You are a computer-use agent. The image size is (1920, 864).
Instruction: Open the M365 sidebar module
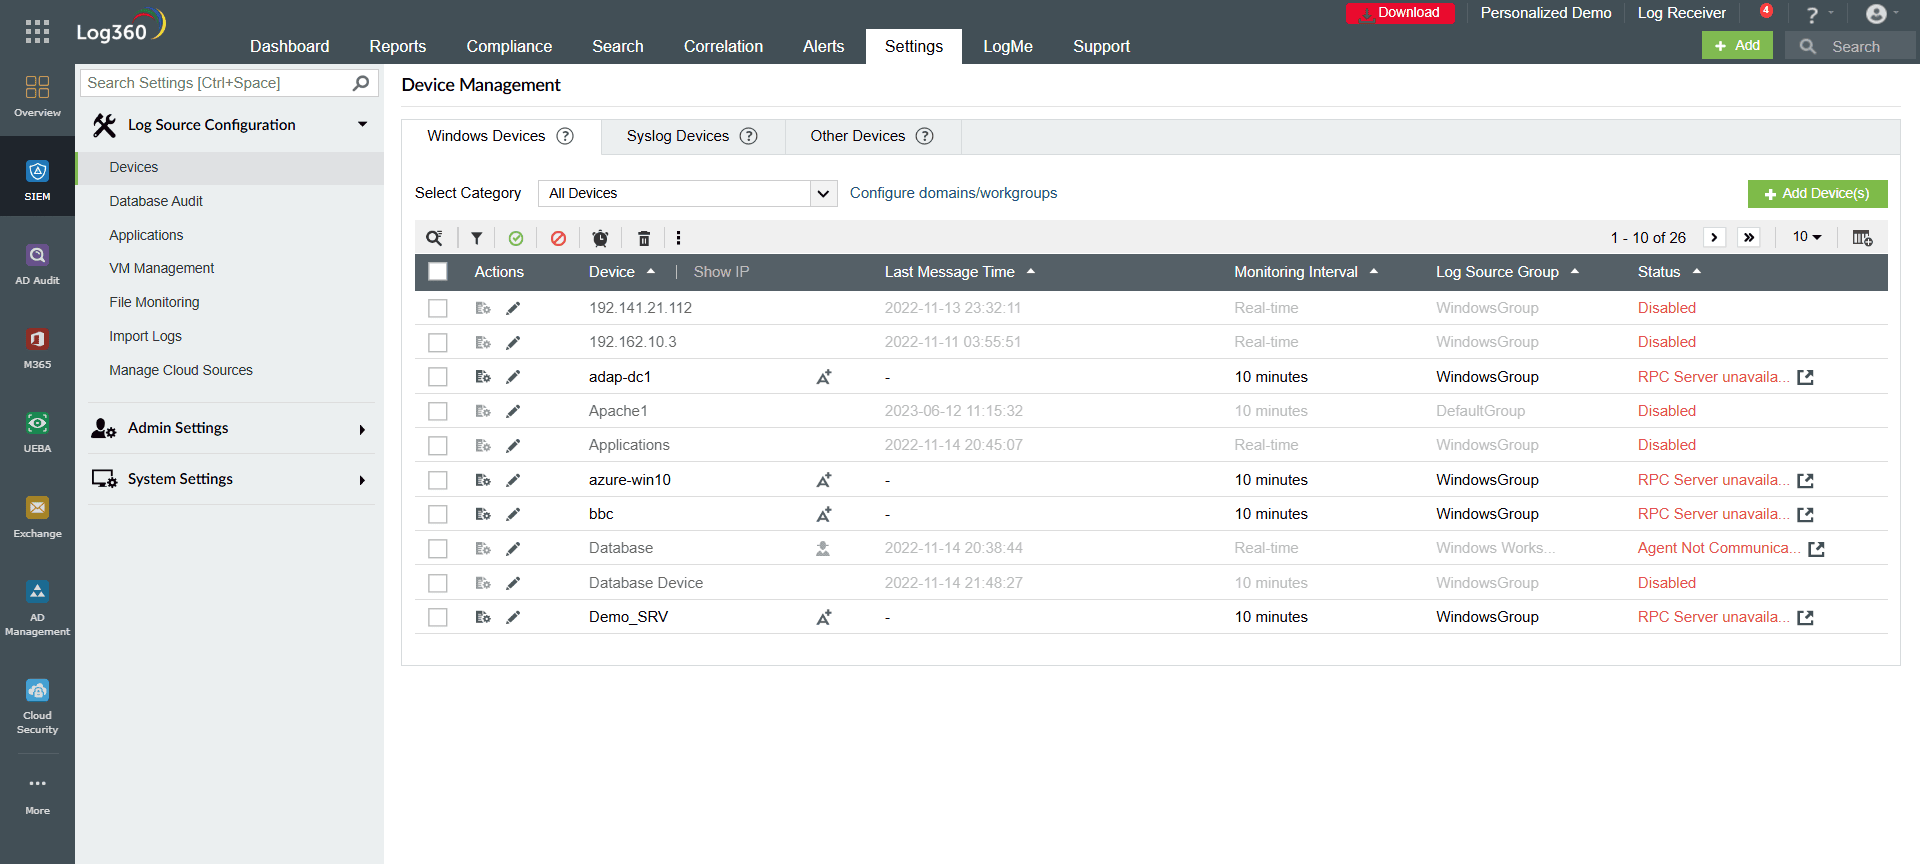37,349
